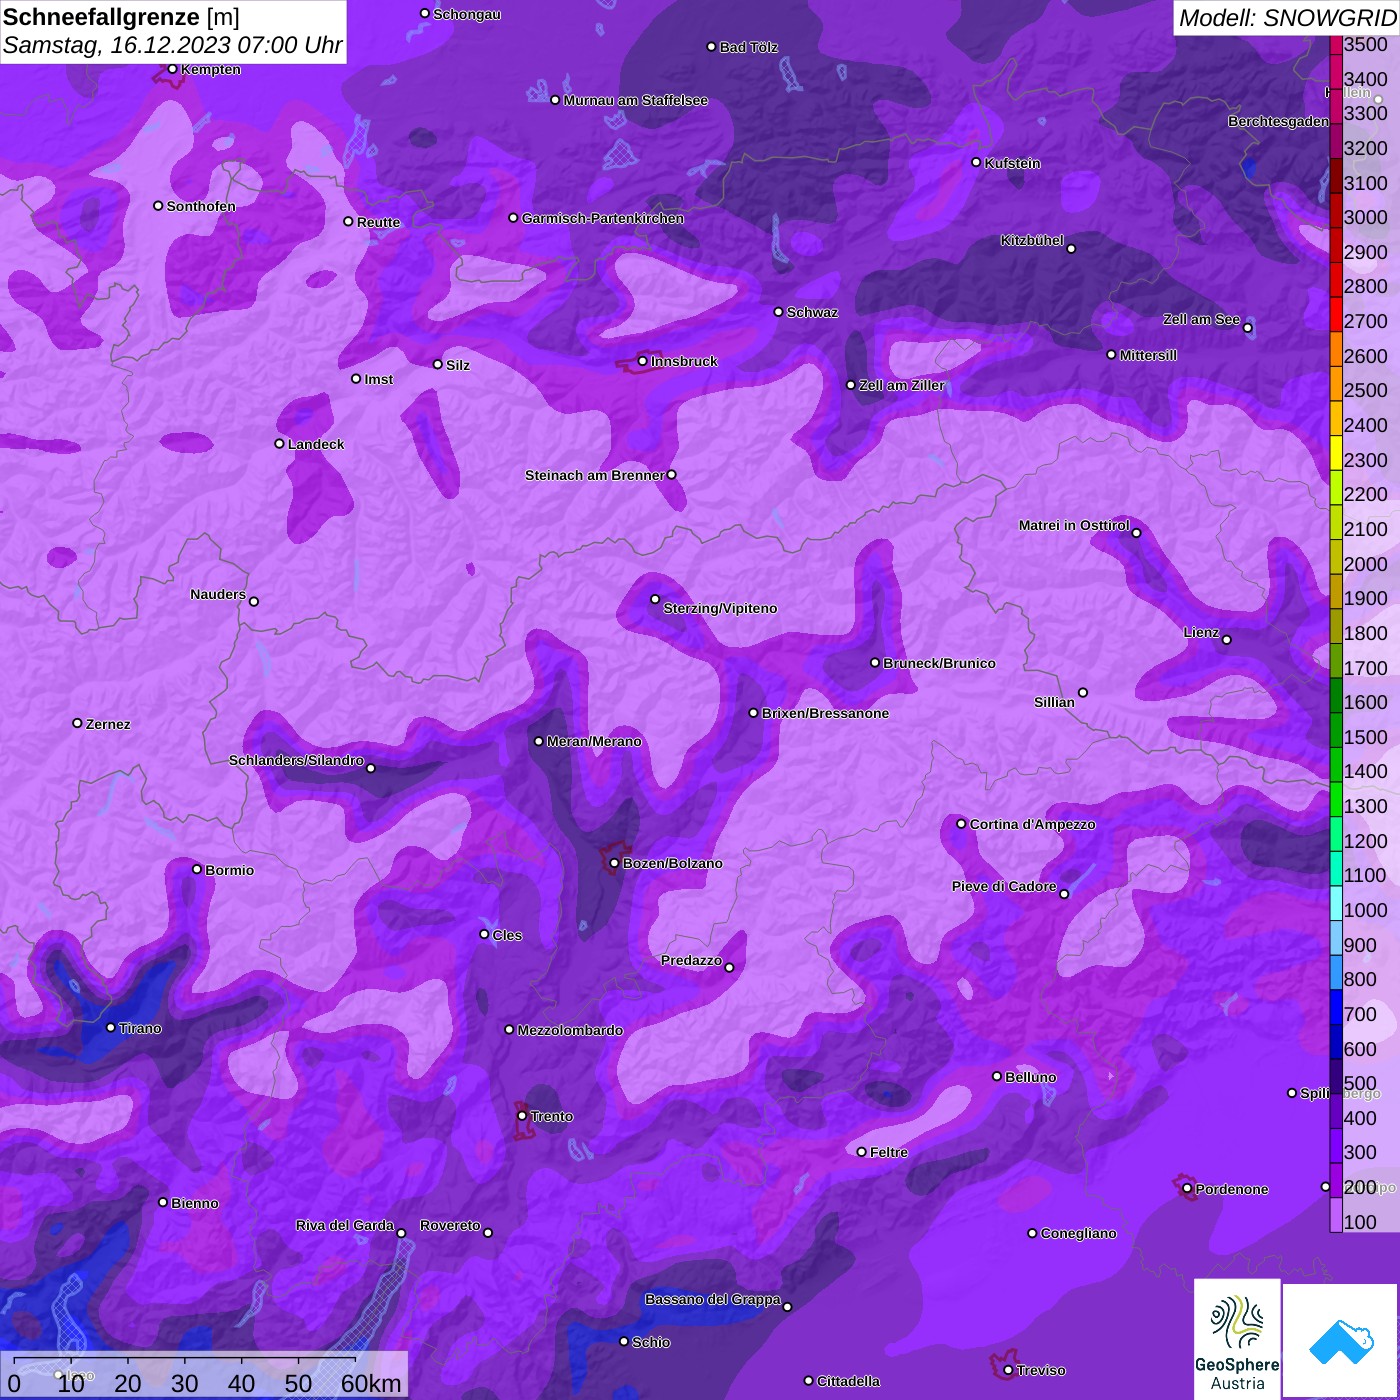This screenshot has height=1400, width=1400.
Task: Click the Nauders map marker dot
Action: tap(254, 601)
